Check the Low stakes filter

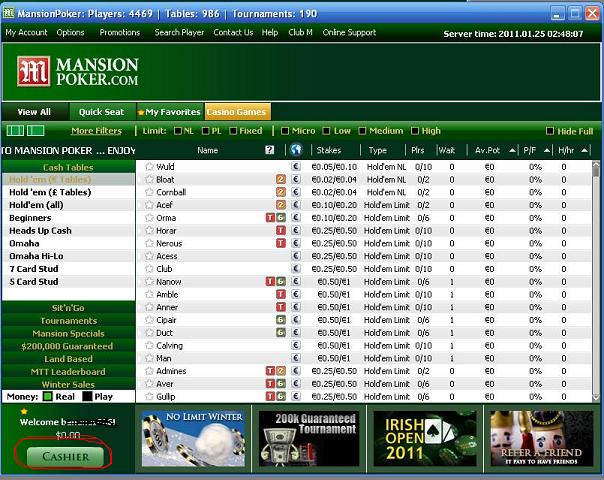(x=326, y=131)
